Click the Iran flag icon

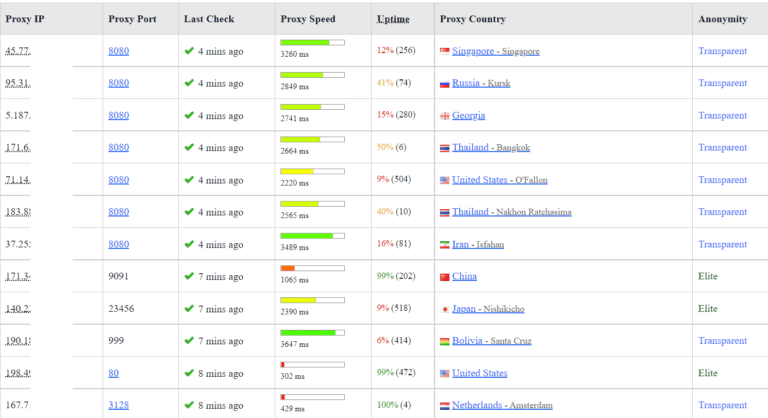point(444,244)
